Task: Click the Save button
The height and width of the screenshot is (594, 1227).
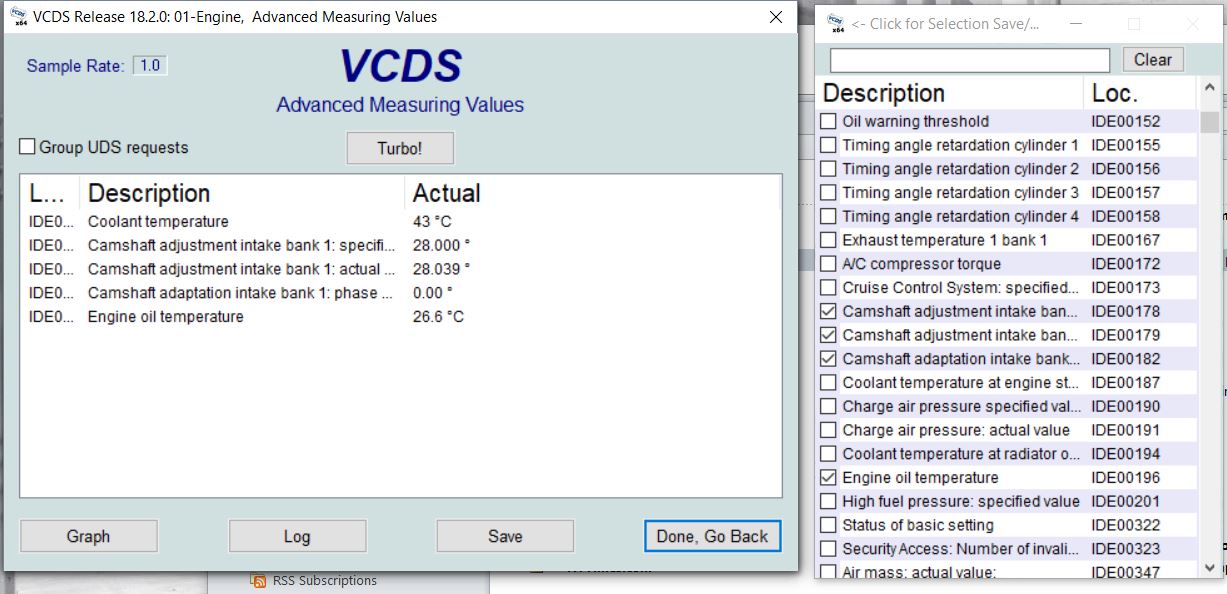Action: click(x=505, y=536)
